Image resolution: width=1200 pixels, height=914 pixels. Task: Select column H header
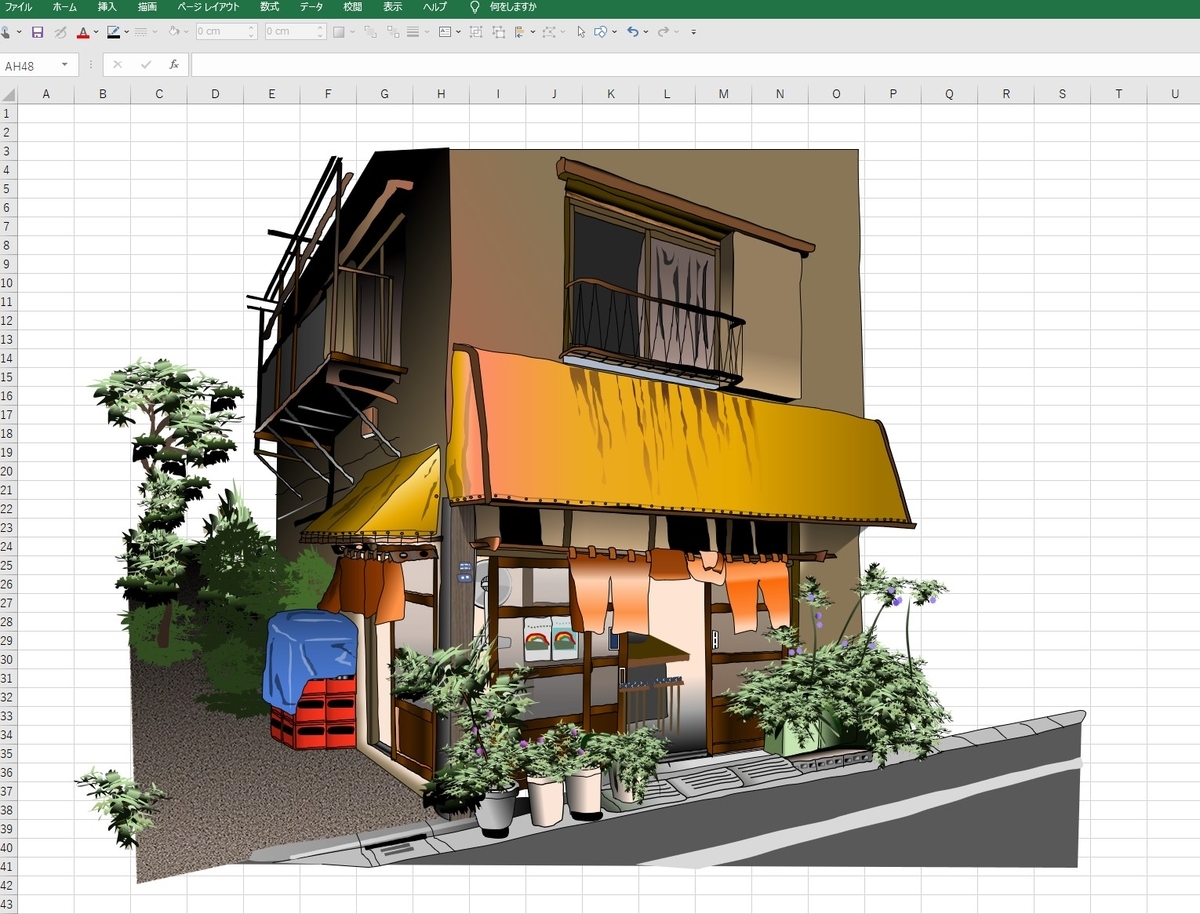click(x=441, y=94)
